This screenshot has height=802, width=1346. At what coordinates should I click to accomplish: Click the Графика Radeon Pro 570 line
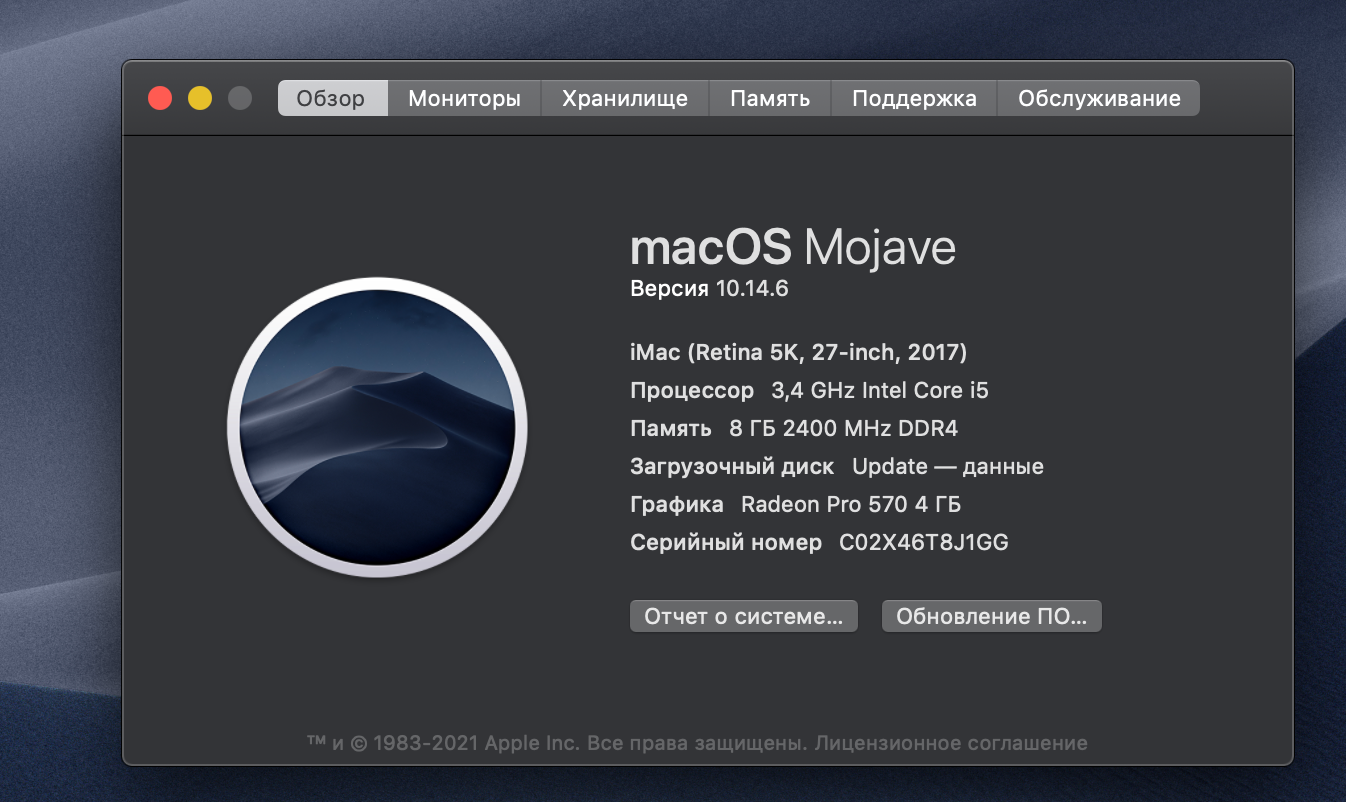795,505
